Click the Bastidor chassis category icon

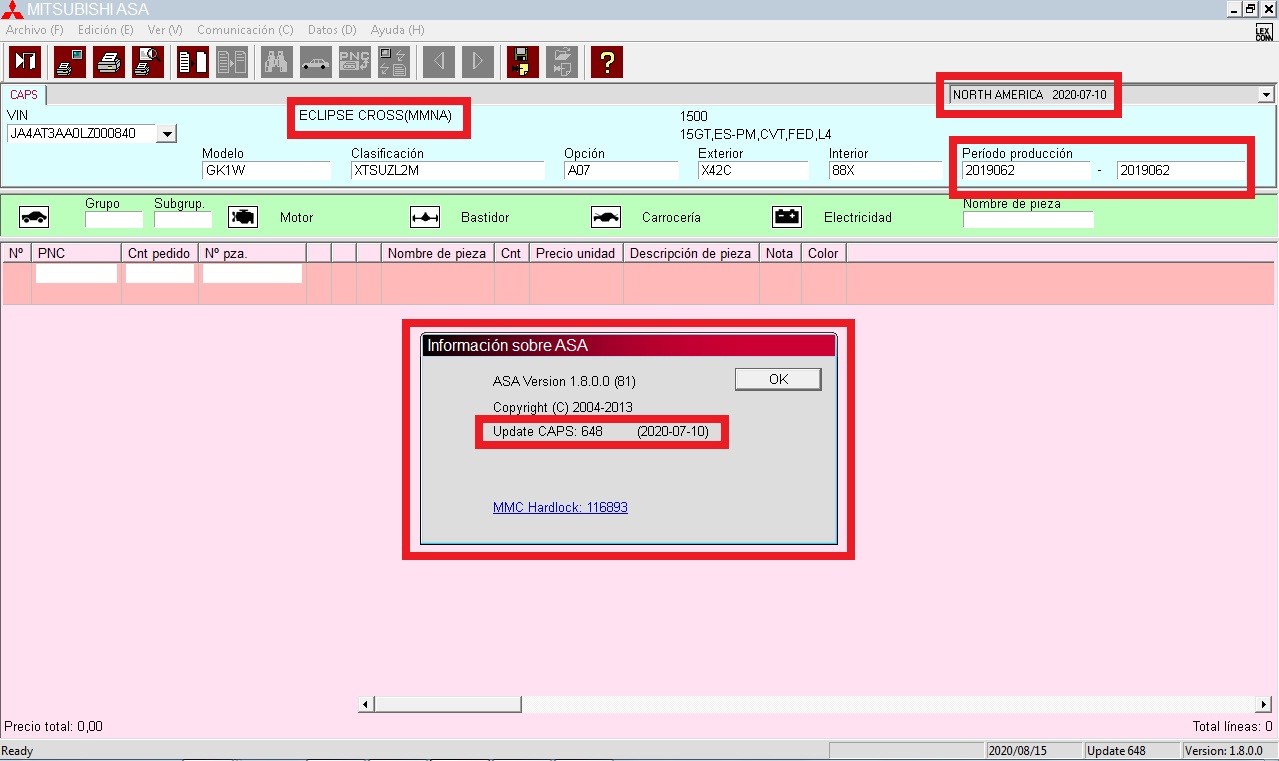point(424,216)
